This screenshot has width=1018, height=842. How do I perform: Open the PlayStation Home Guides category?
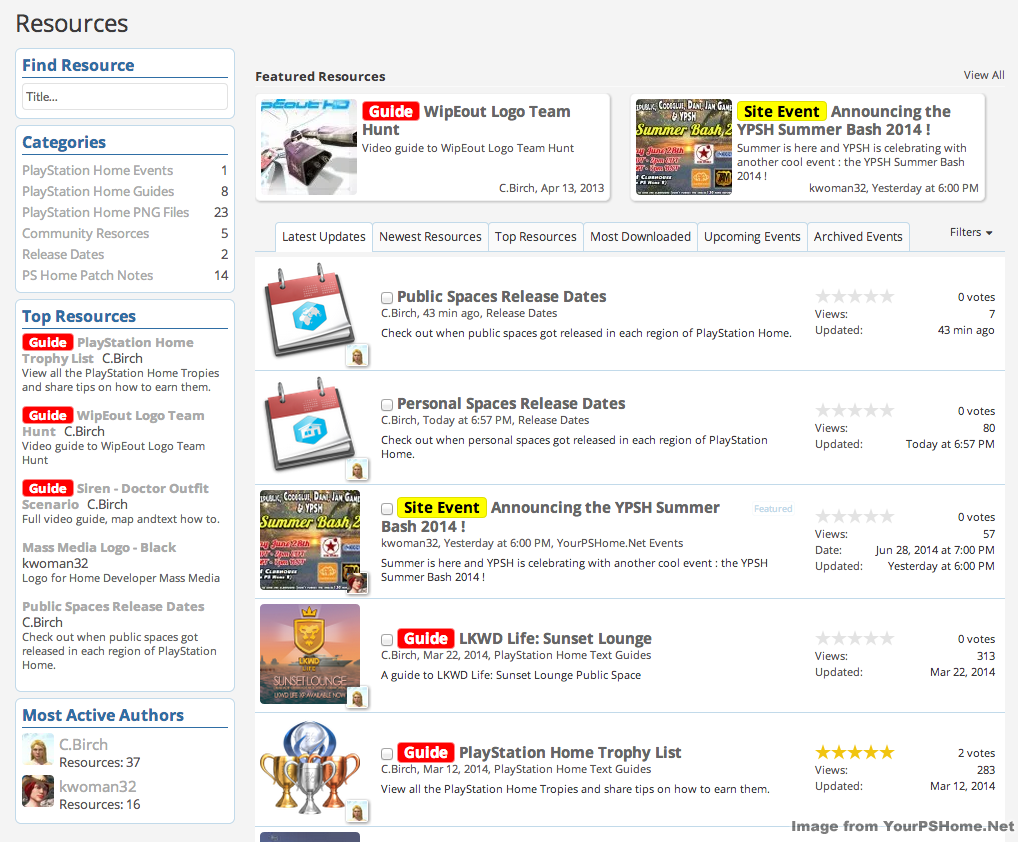(98, 192)
